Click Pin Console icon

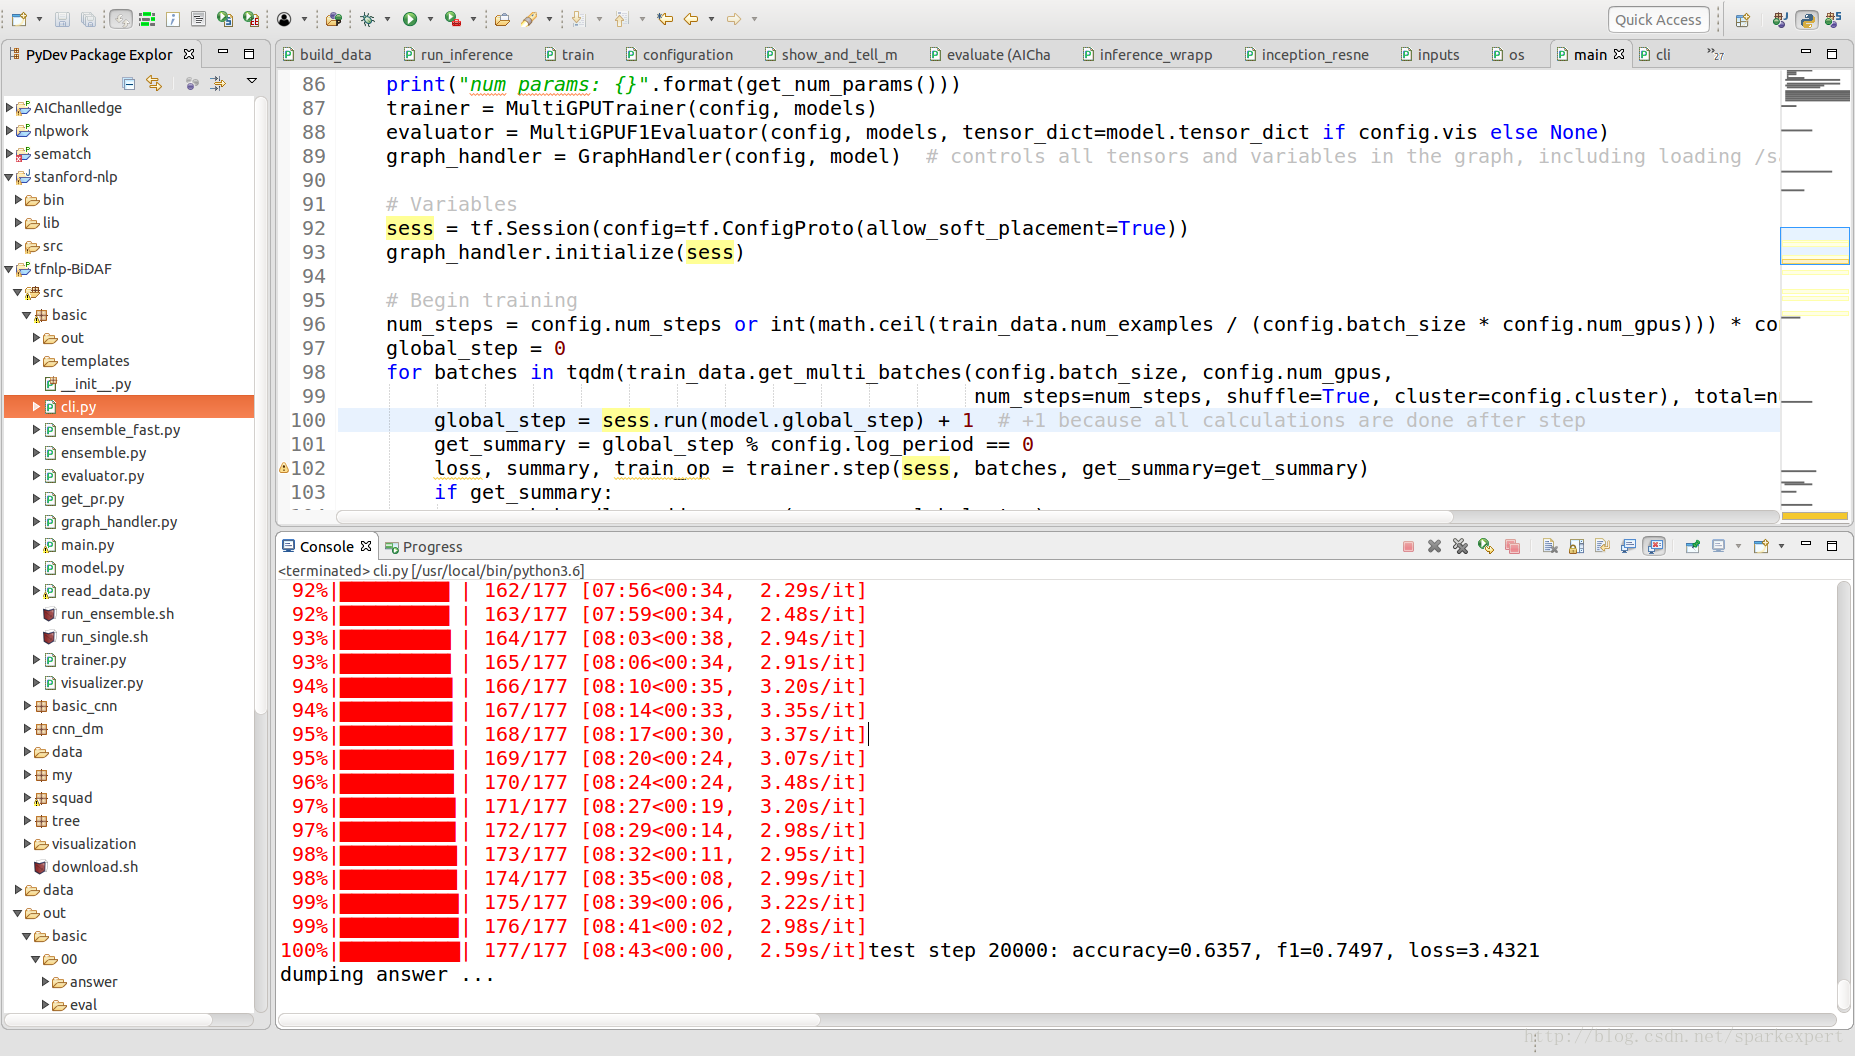tap(1692, 546)
